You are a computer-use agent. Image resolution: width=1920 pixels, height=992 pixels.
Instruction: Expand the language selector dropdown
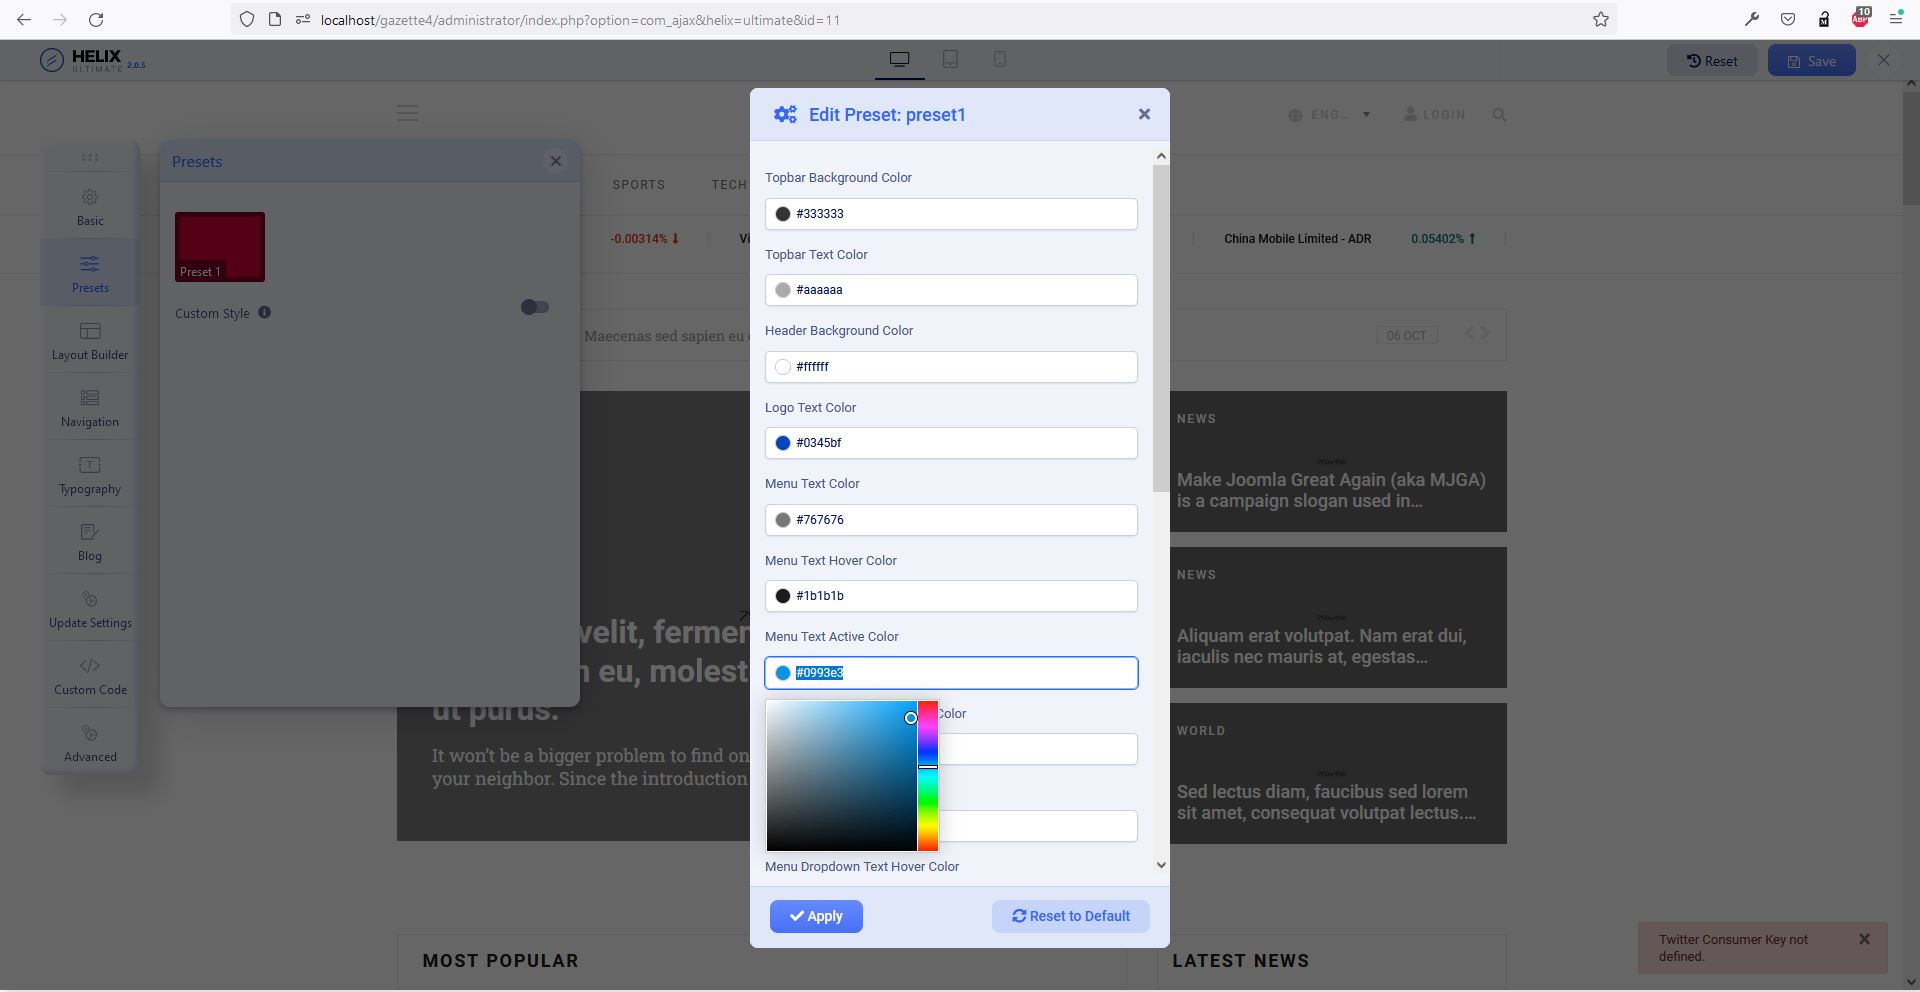coord(1330,115)
